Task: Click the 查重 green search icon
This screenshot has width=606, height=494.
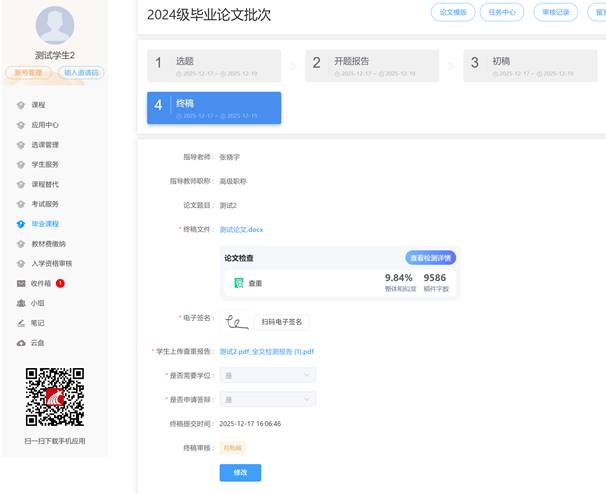Action: [x=239, y=283]
